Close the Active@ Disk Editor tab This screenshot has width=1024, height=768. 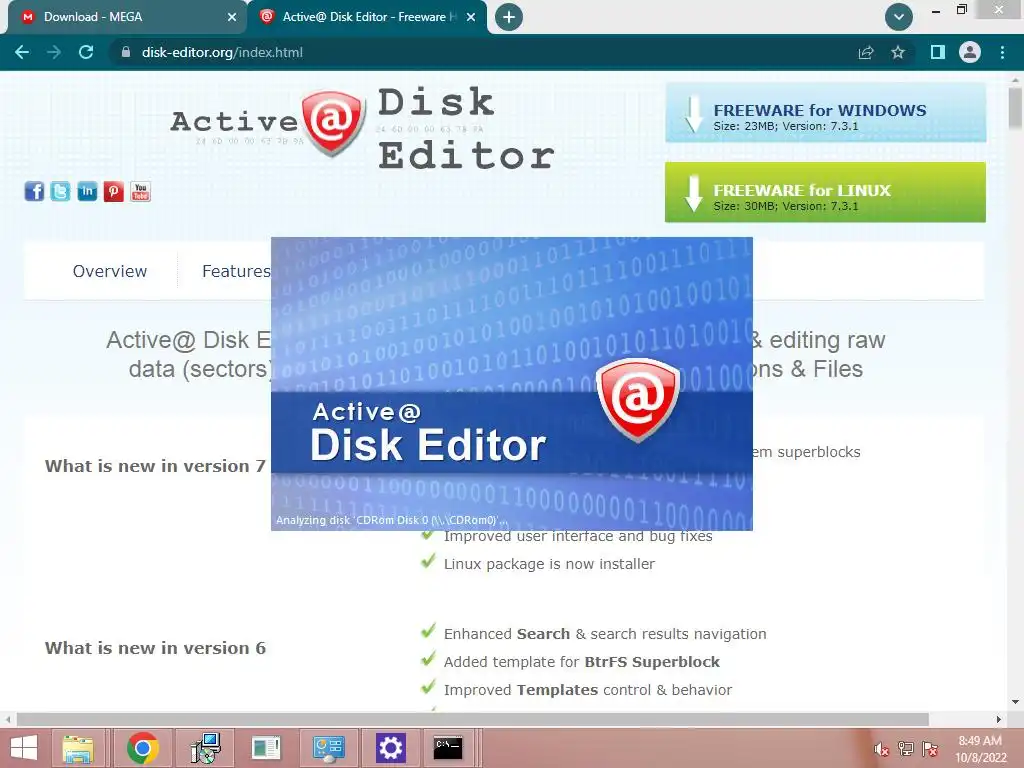471,17
